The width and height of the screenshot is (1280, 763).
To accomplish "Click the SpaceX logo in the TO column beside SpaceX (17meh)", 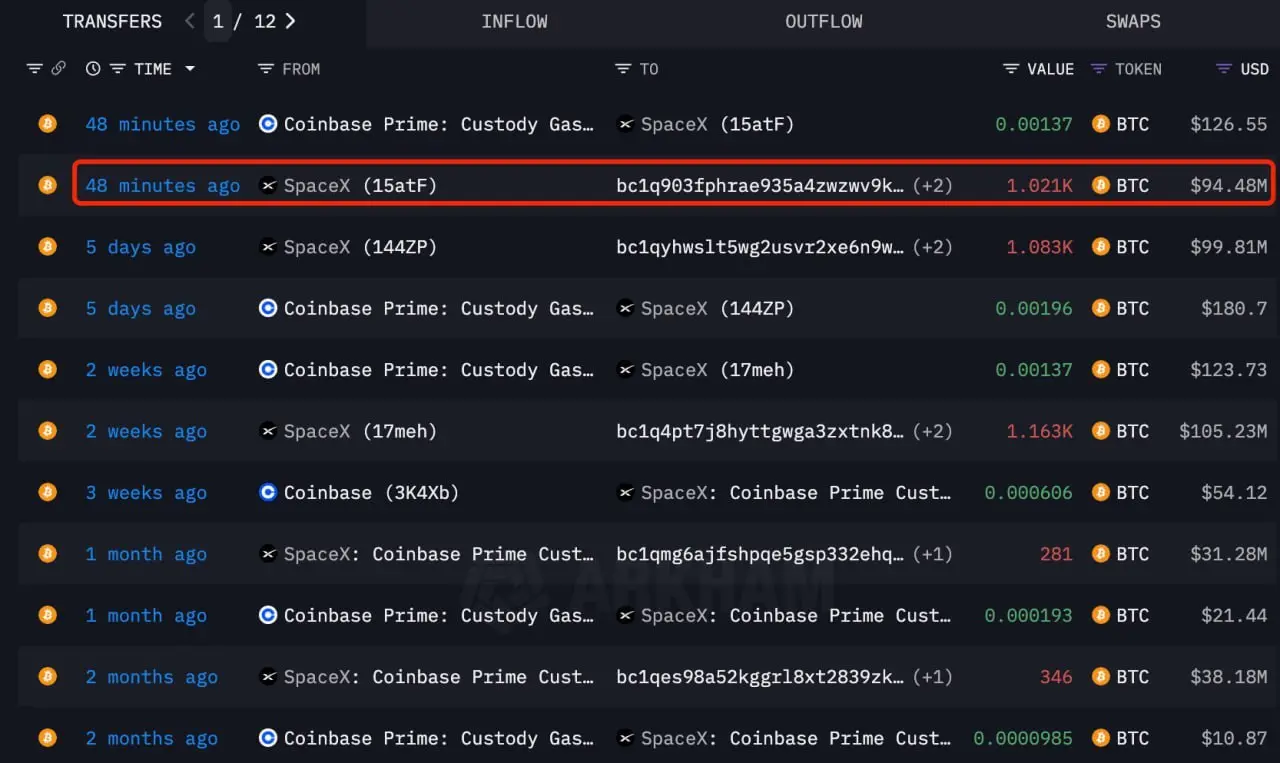I will pos(626,370).
